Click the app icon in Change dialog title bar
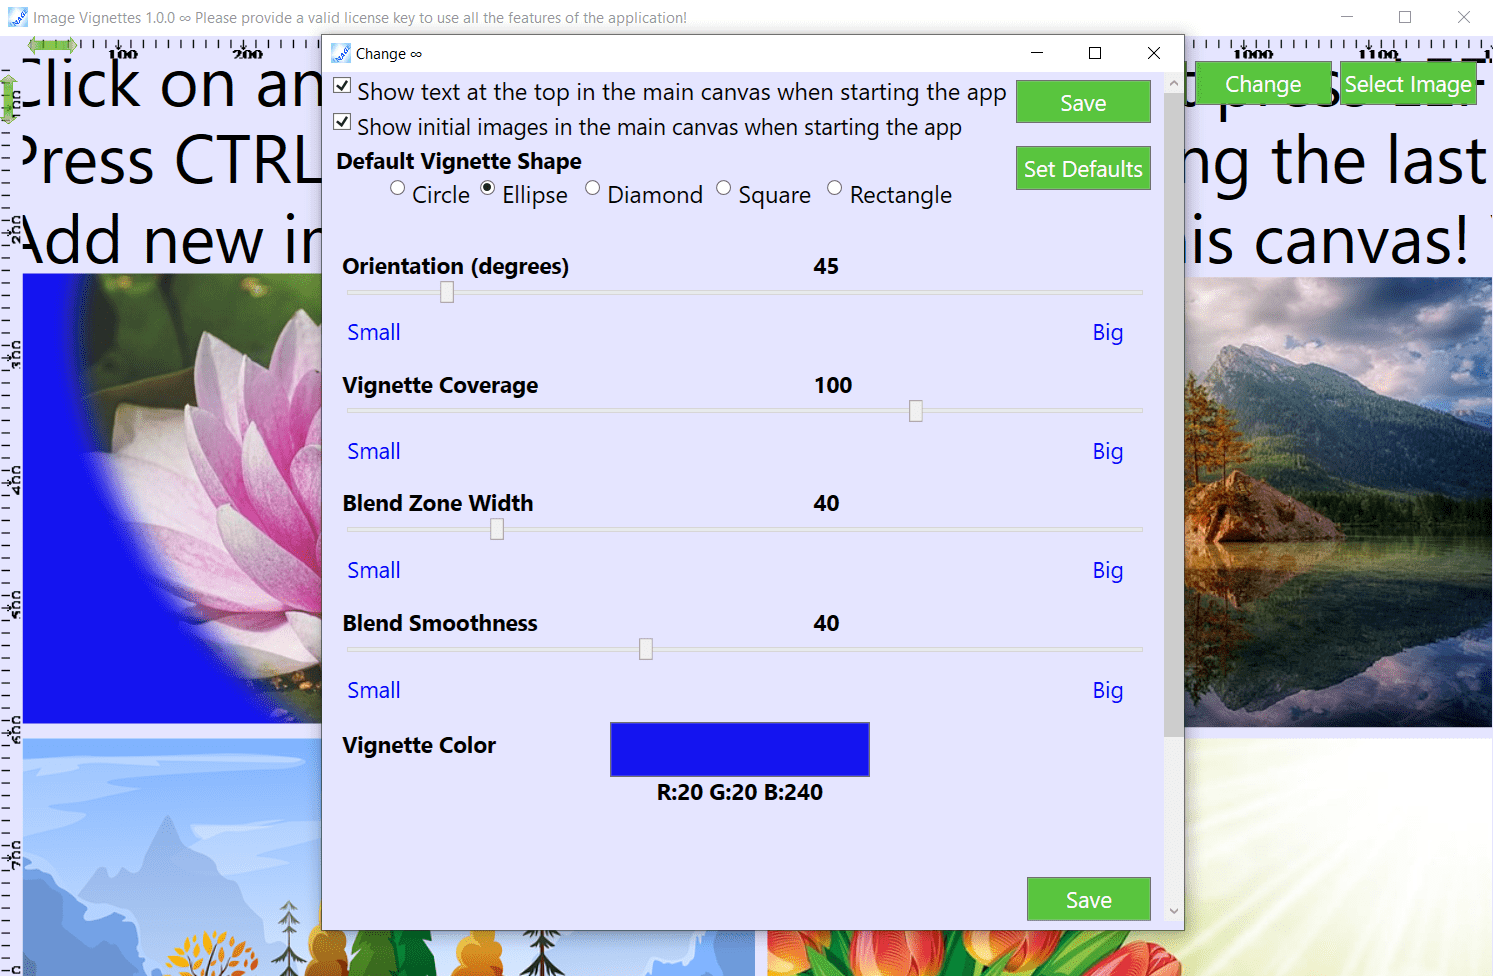 [x=341, y=53]
